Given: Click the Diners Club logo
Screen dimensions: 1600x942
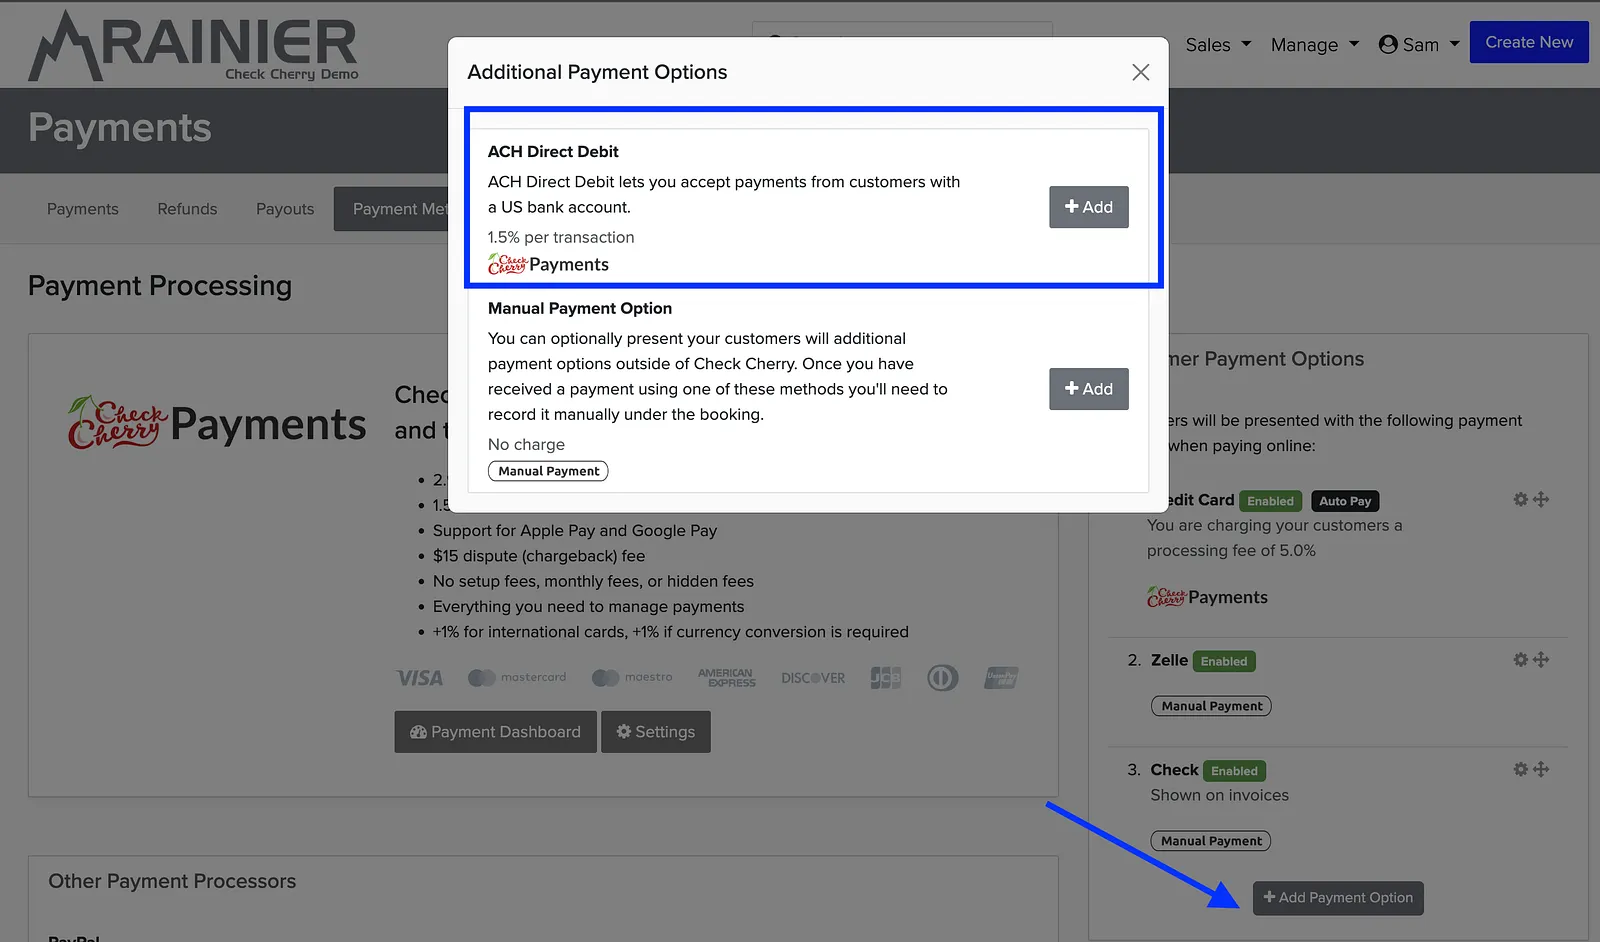Looking at the screenshot, I should (x=942, y=678).
